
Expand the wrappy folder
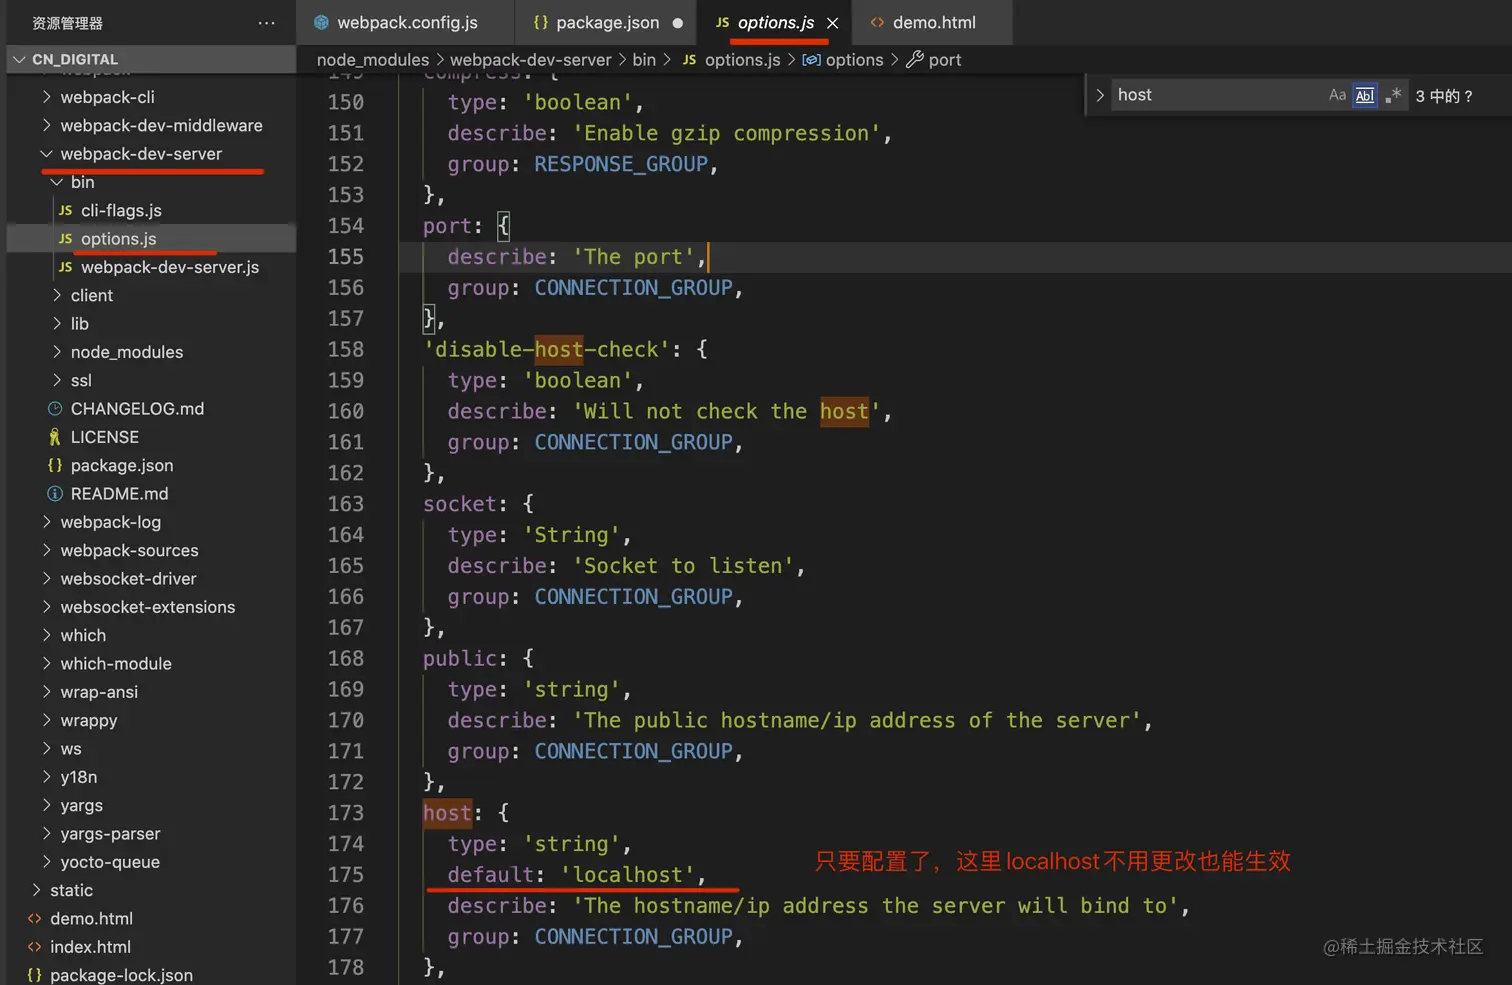(89, 721)
